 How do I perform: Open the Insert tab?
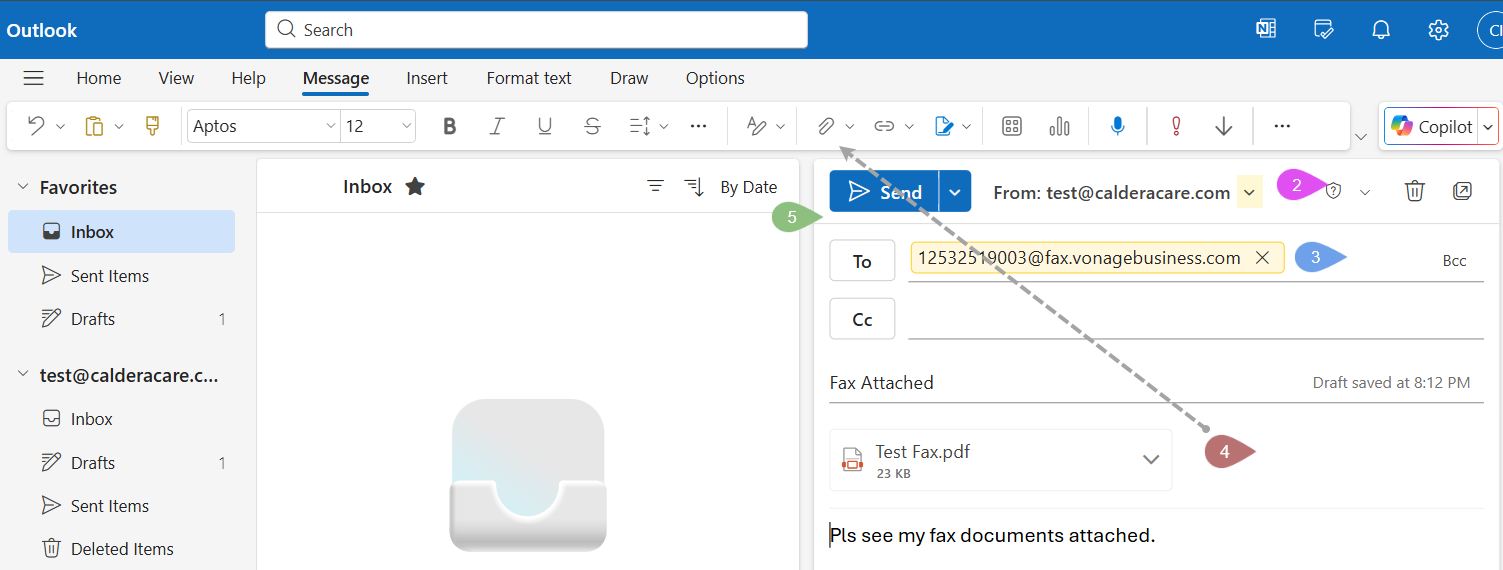pyautogui.click(x=427, y=78)
